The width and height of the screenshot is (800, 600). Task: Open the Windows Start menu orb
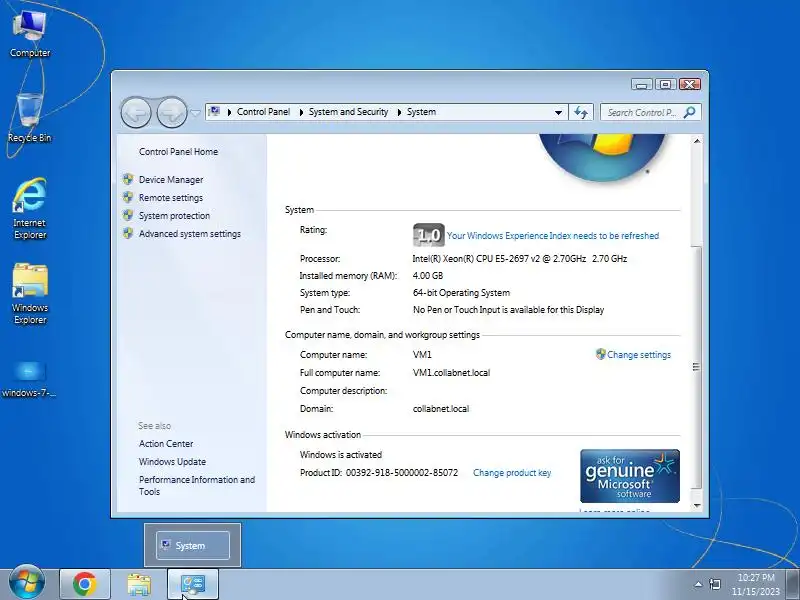27,583
